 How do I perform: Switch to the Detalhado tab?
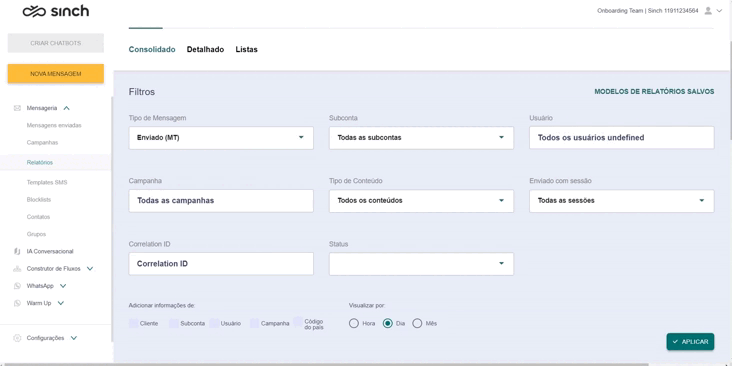click(x=205, y=49)
